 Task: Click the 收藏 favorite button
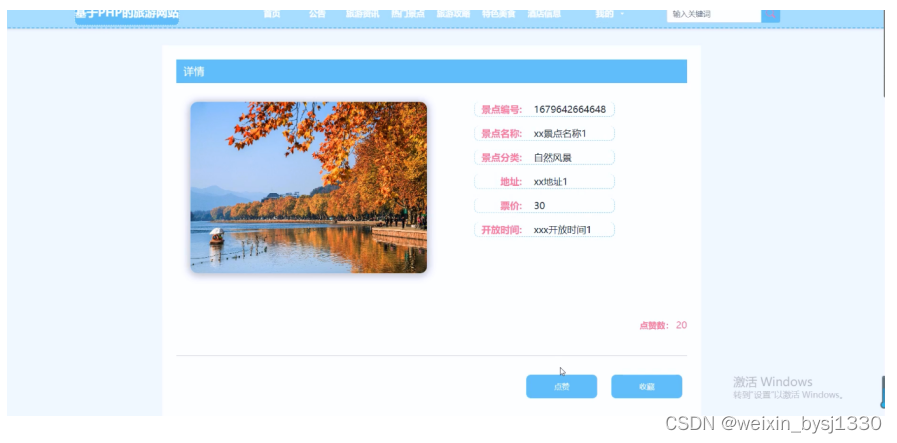pyautogui.click(x=646, y=386)
